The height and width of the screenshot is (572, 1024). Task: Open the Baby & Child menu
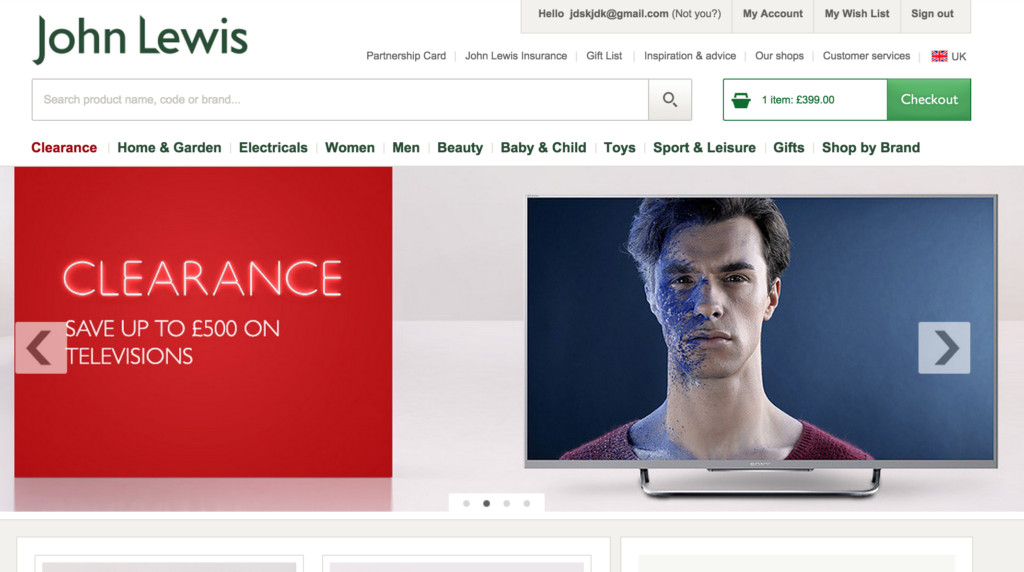pyautogui.click(x=543, y=148)
